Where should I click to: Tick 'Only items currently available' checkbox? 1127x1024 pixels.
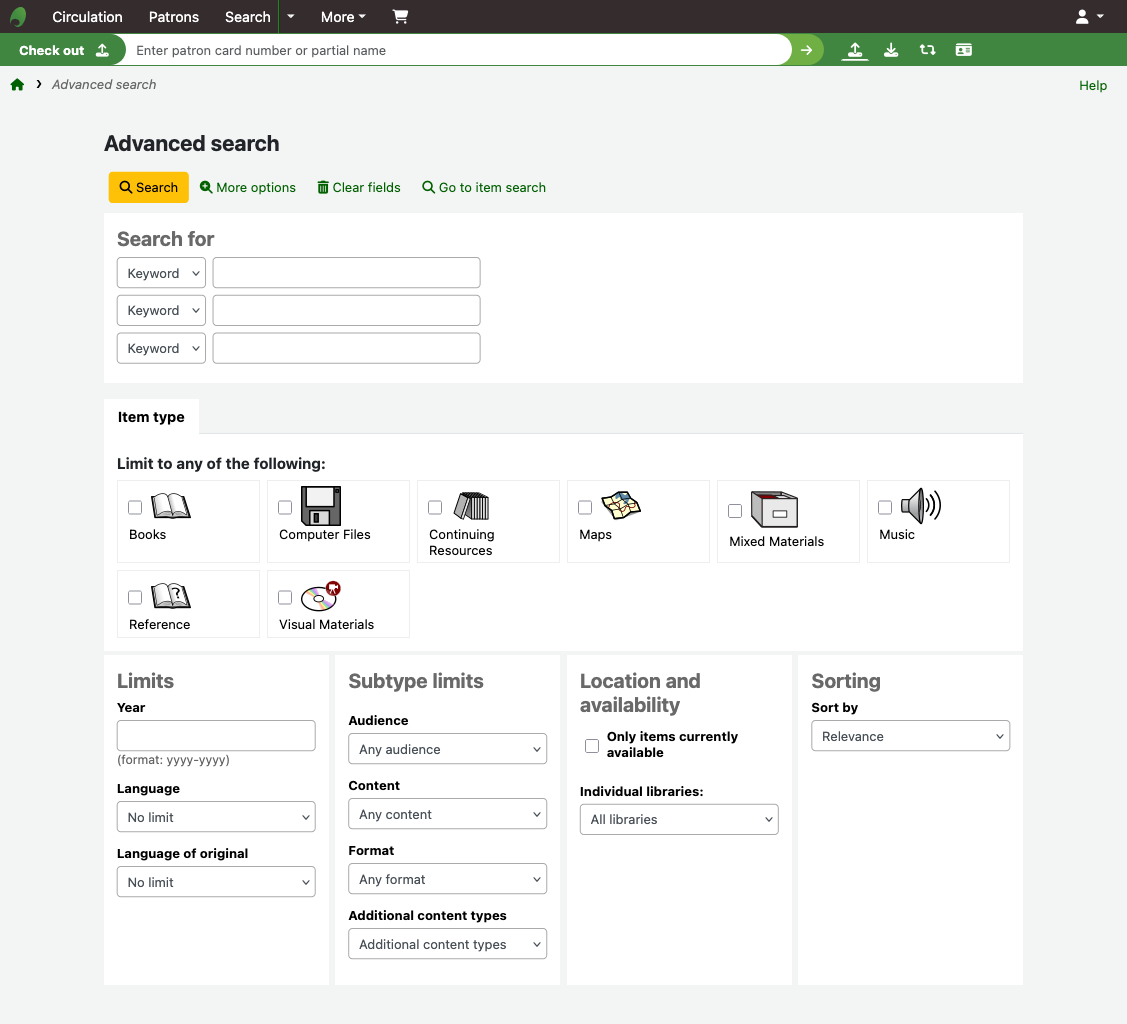click(592, 746)
